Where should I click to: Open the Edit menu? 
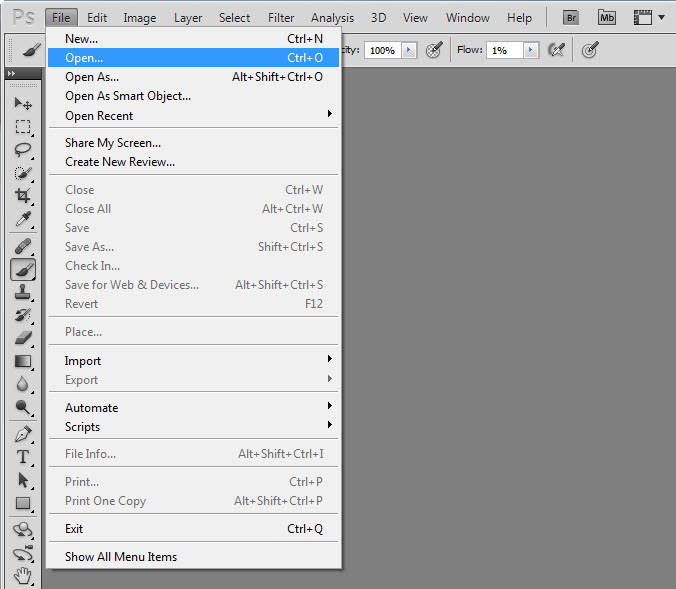[97, 18]
